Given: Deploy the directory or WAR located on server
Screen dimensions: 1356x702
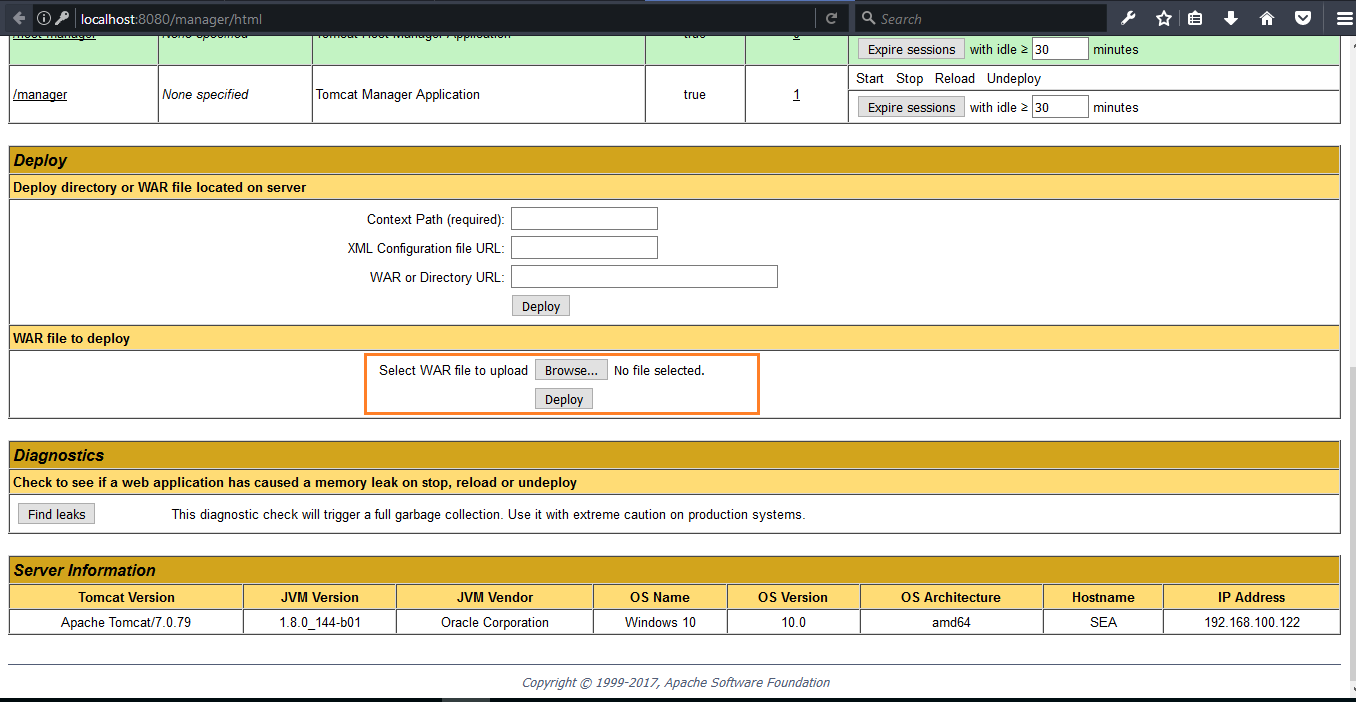Looking at the screenshot, I should click(540, 306).
